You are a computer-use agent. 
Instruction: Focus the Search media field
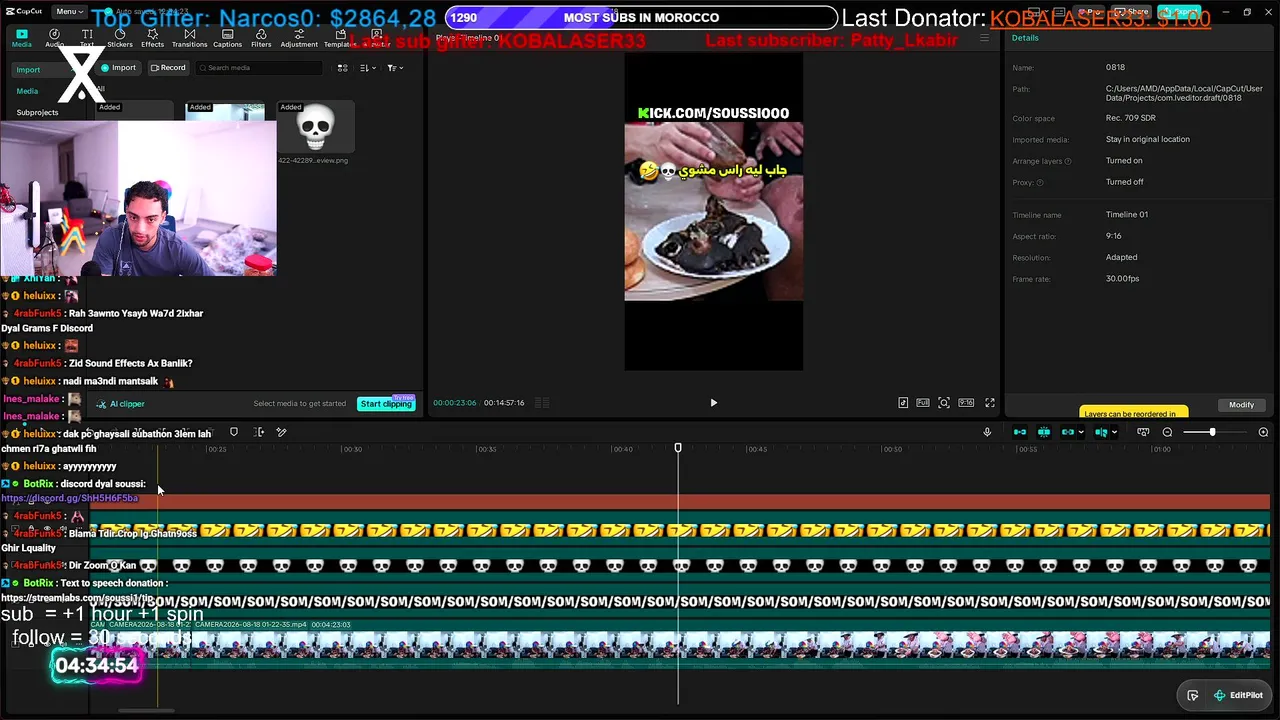coord(260,68)
